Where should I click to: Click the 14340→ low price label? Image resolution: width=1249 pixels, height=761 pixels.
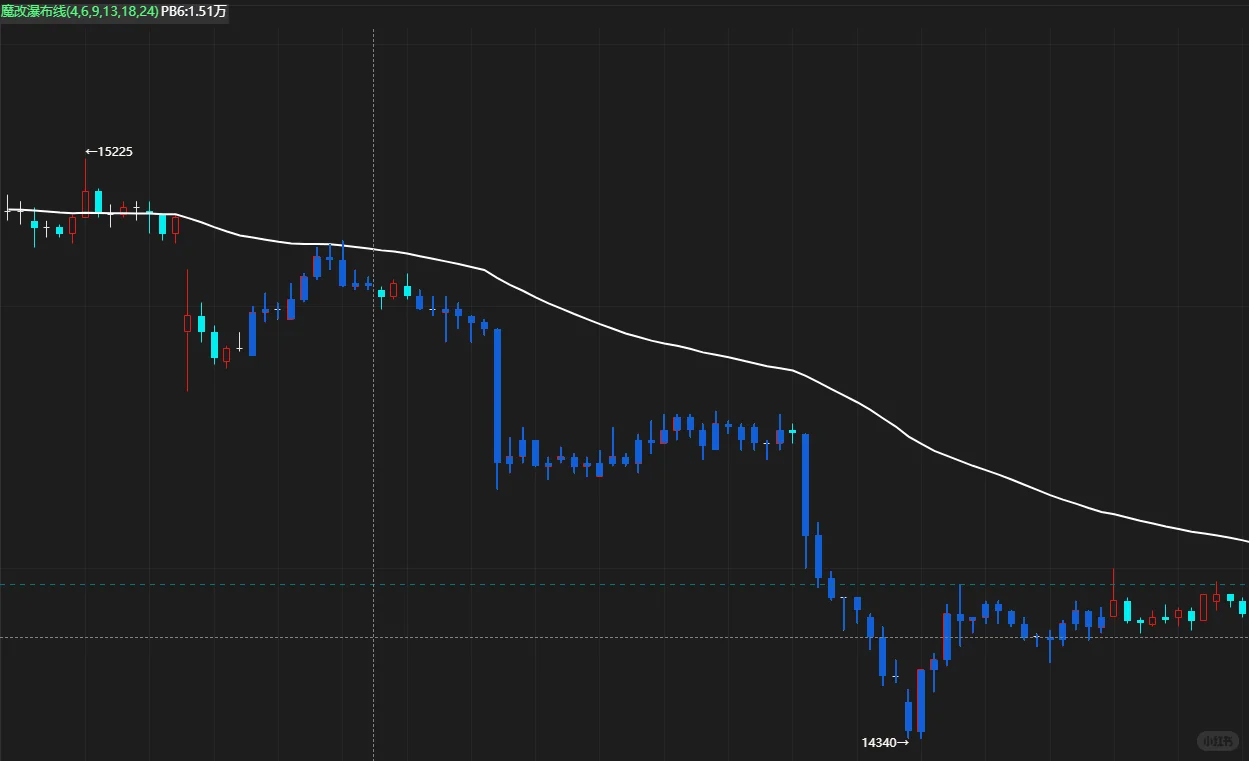point(885,742)
